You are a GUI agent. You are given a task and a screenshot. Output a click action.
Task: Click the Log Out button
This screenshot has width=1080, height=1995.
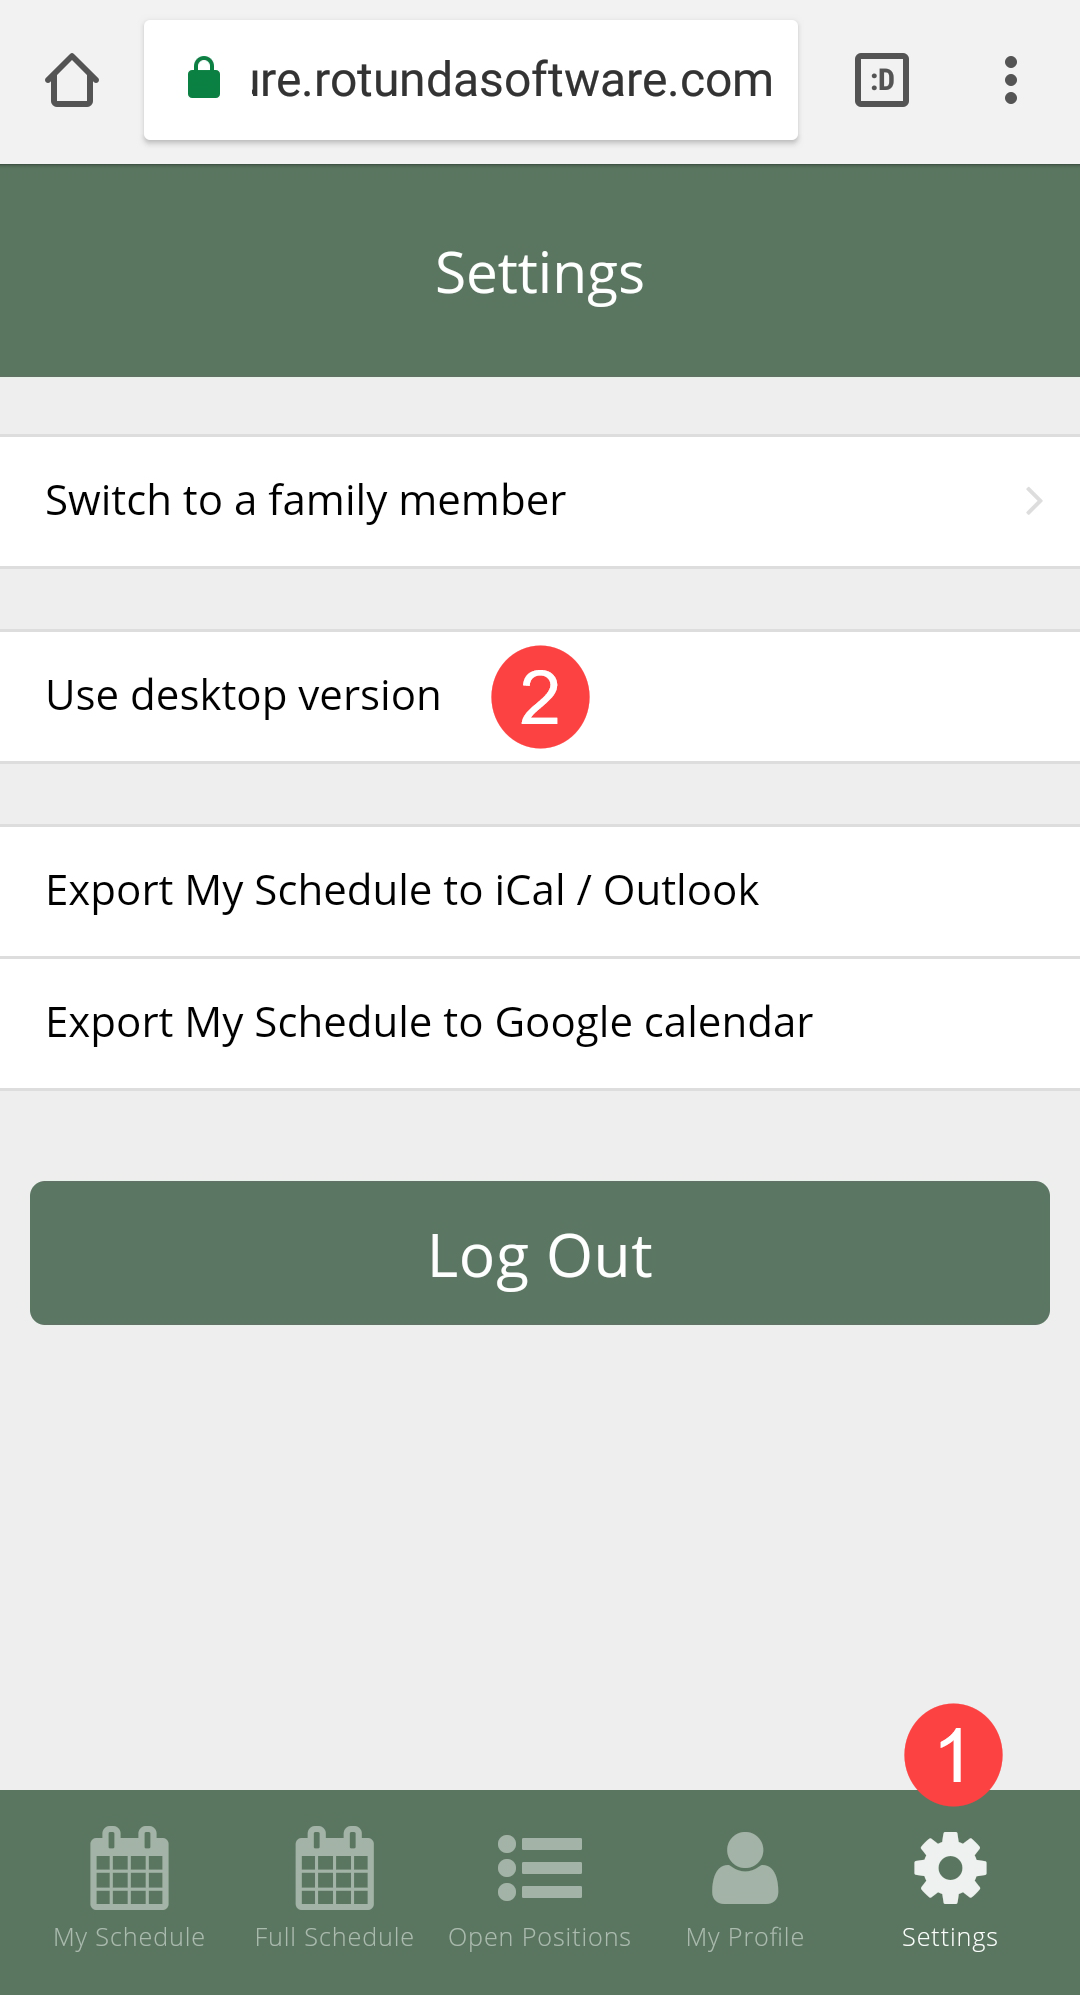click(x=540, y=1253)
